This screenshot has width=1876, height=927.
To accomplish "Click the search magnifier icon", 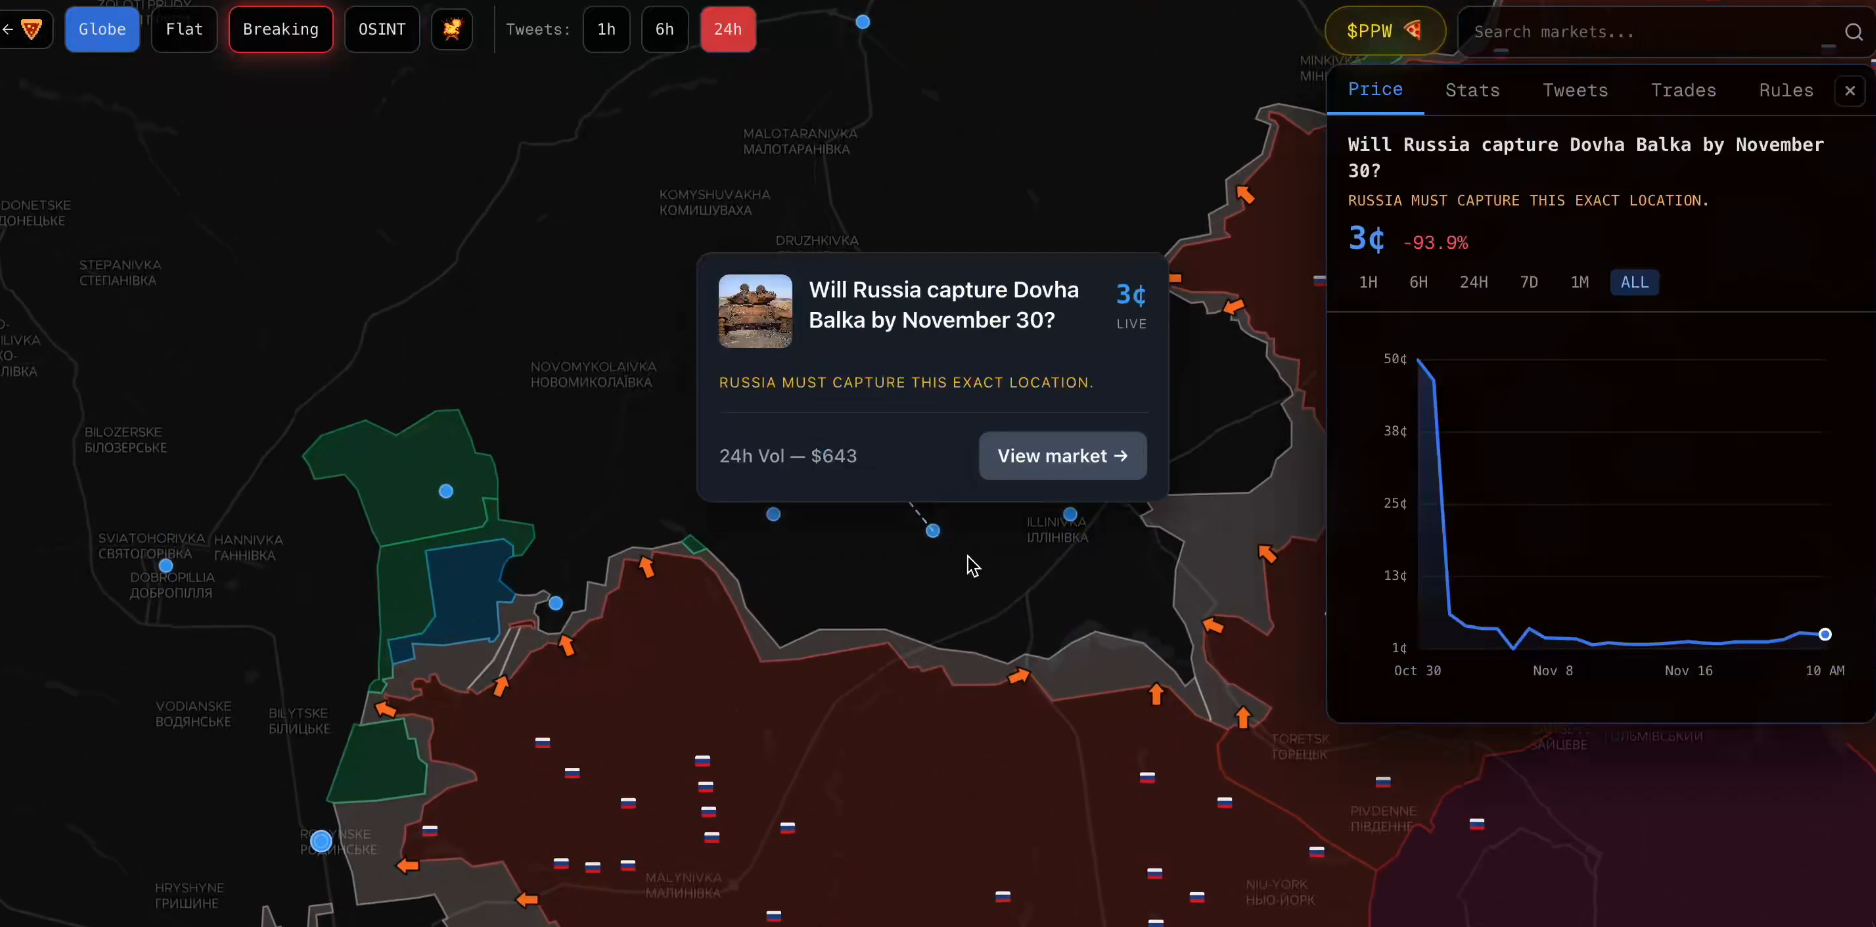I will pos(1853,32).
